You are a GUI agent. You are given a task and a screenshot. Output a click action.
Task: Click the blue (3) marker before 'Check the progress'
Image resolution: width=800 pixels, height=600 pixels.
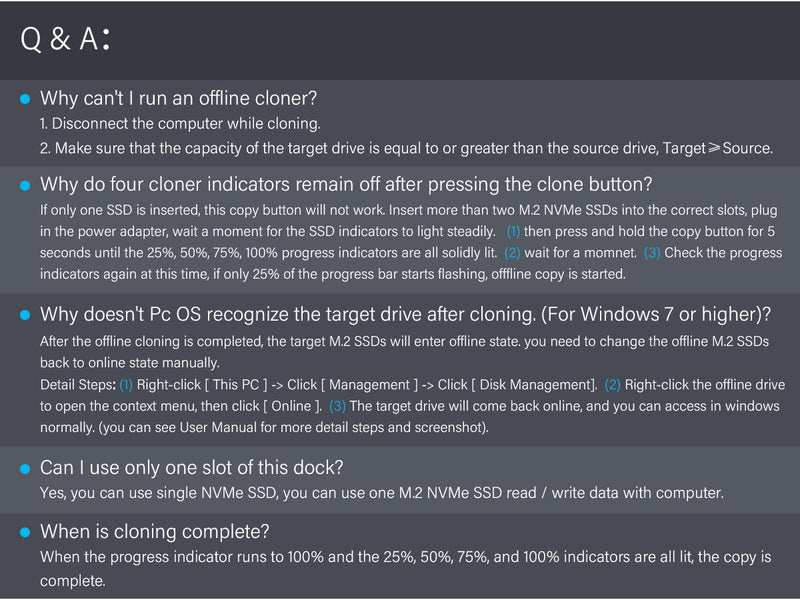[x=652, y=253]
